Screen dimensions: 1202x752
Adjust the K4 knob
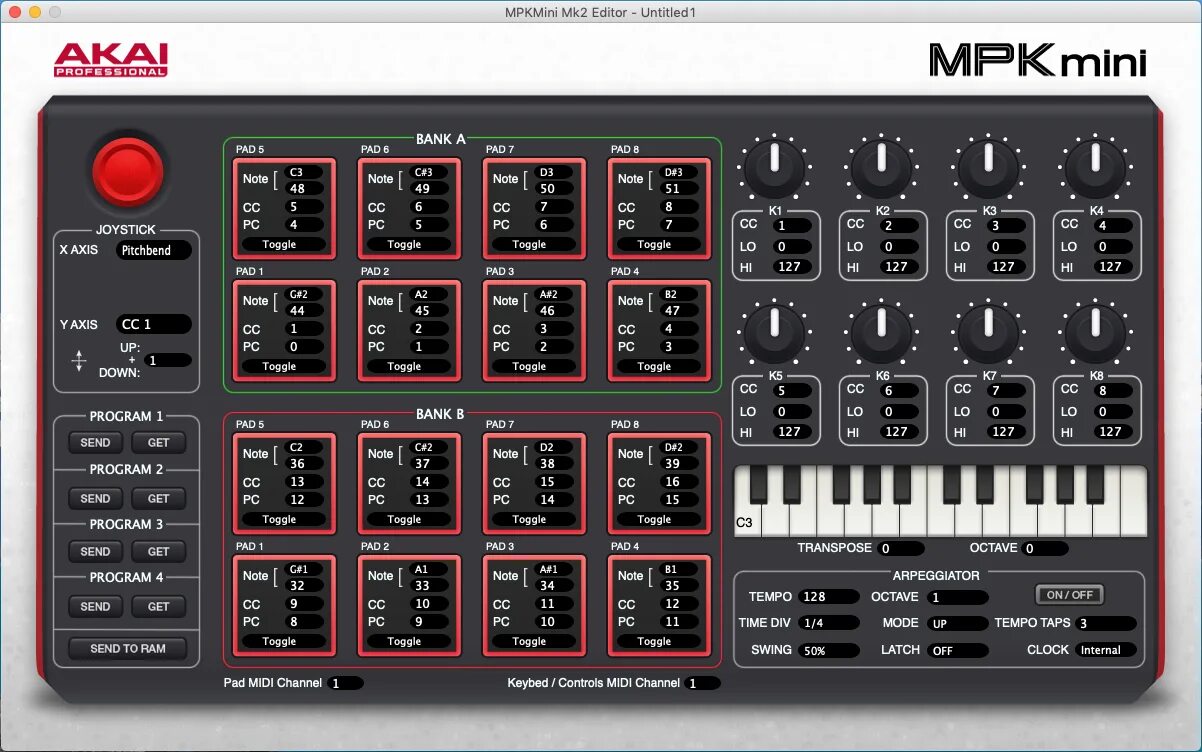tap(1095, 169)
